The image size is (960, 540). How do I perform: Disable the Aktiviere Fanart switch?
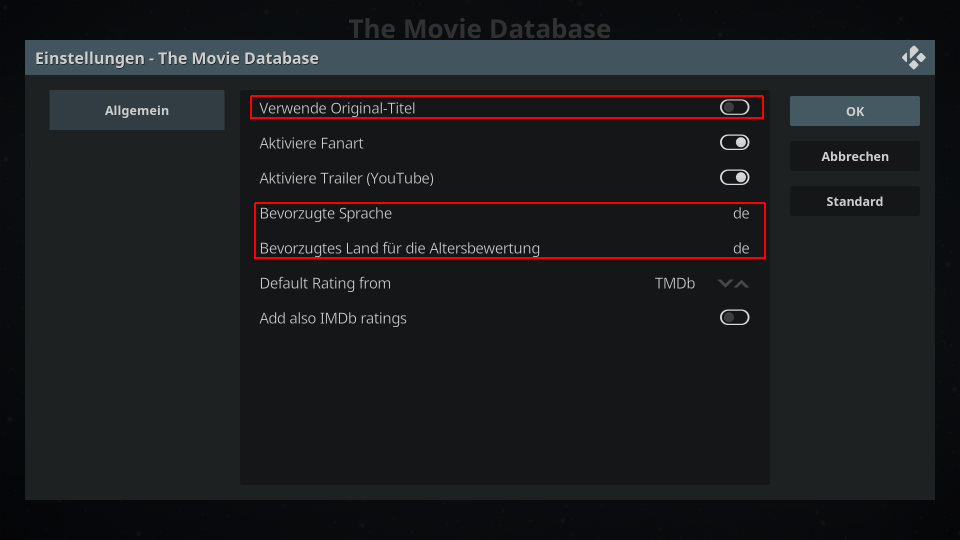coord(734,143)
